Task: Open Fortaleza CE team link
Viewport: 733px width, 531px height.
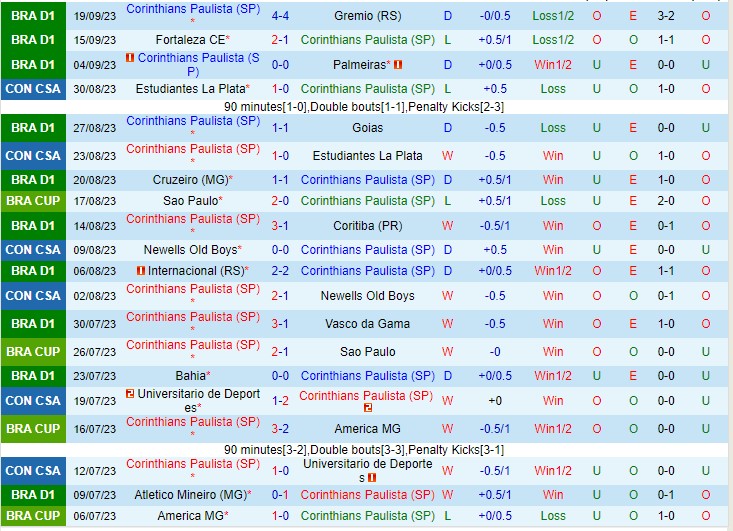Action: (x=191, y=40)
